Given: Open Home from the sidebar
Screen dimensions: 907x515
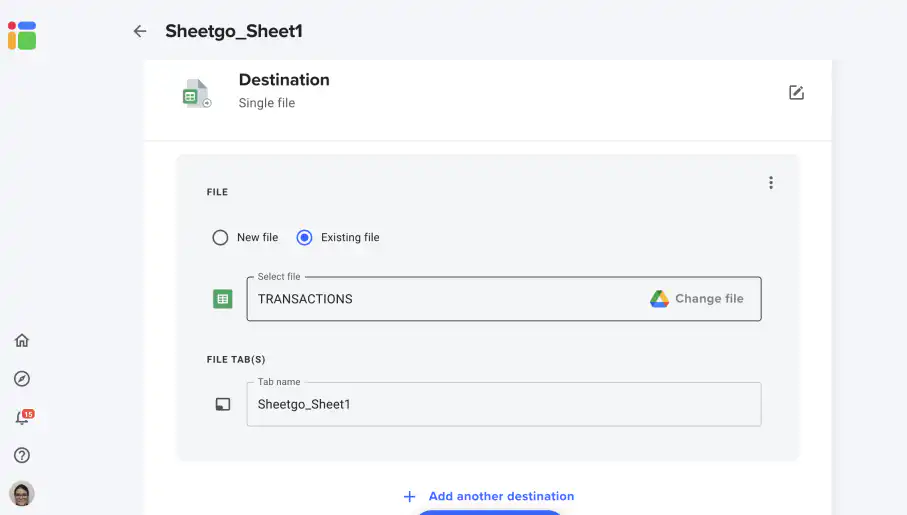Looking at the screenshot, I should (x=22, y=340).
